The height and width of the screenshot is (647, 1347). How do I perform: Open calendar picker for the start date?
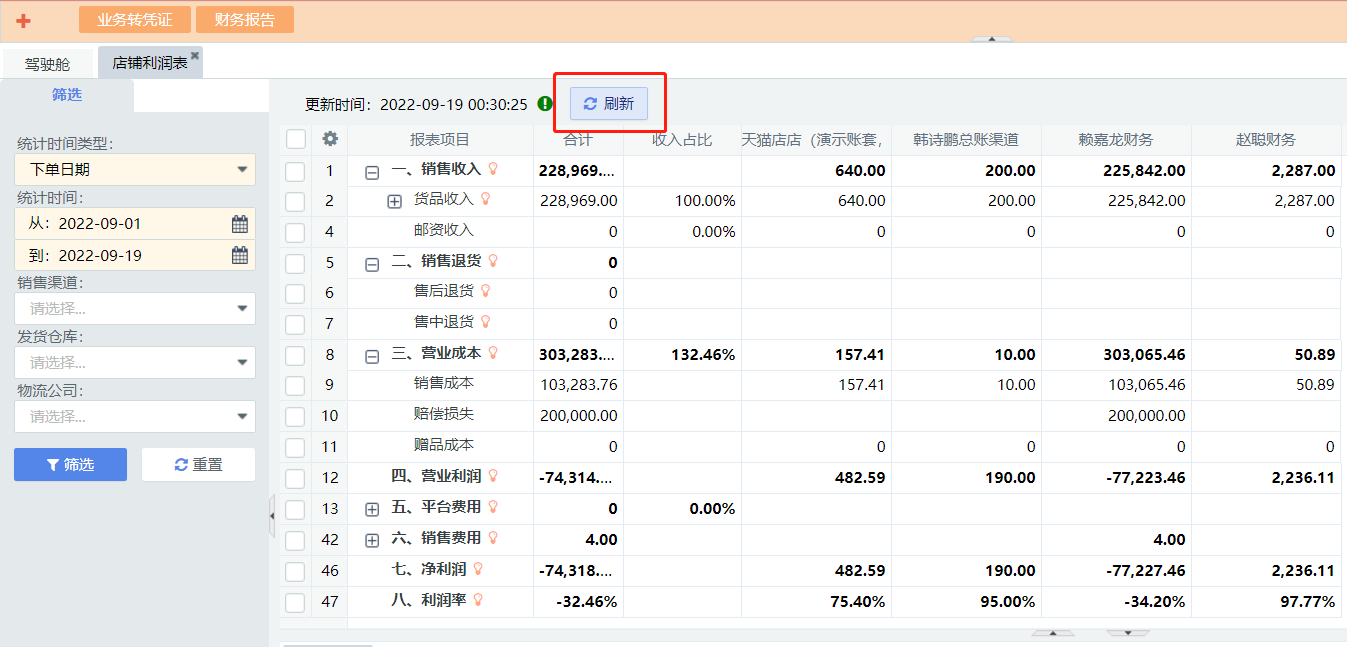tap(240, 224)
